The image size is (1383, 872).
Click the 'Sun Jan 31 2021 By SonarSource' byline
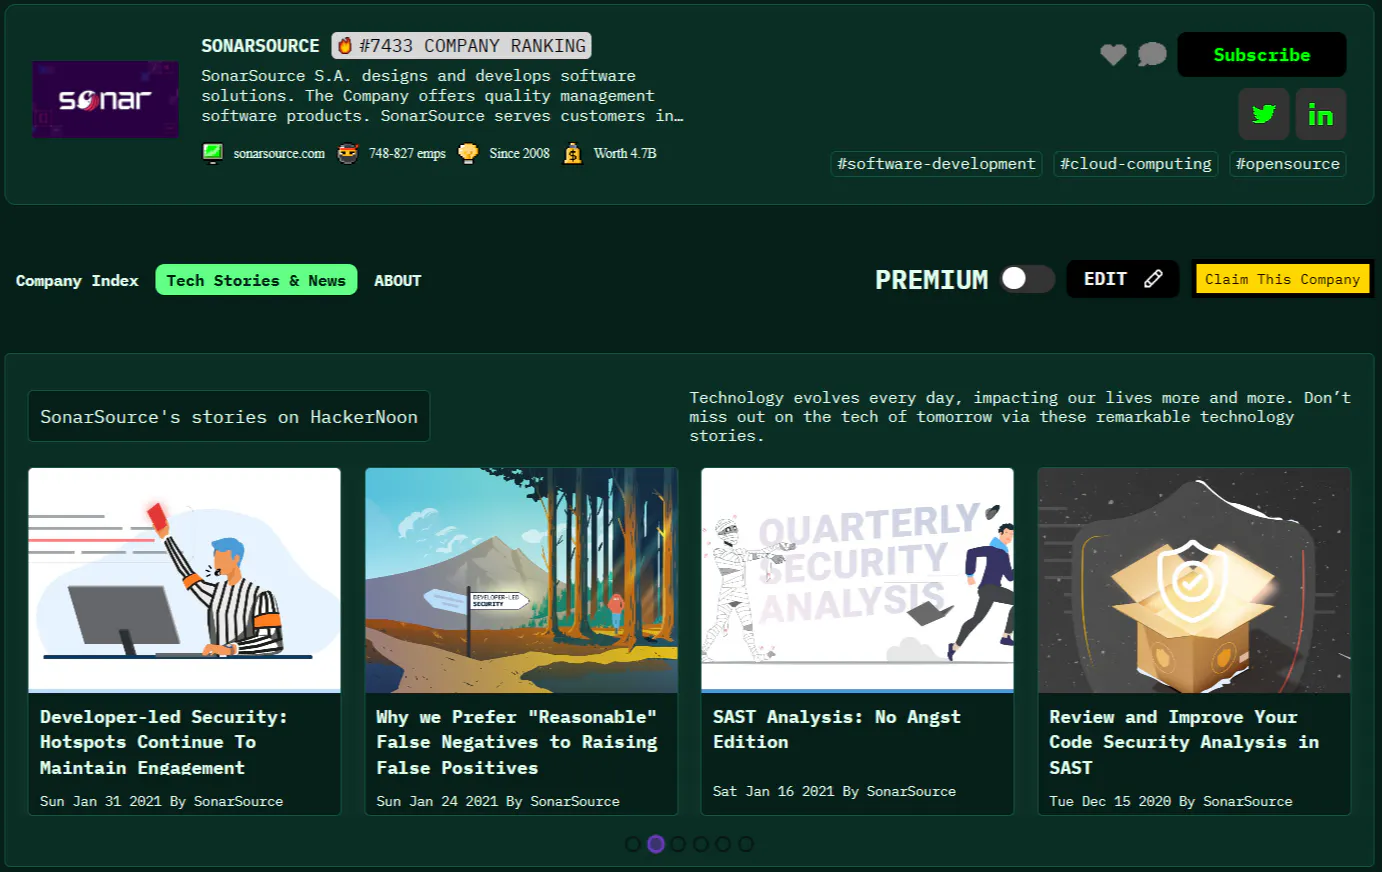161,801
